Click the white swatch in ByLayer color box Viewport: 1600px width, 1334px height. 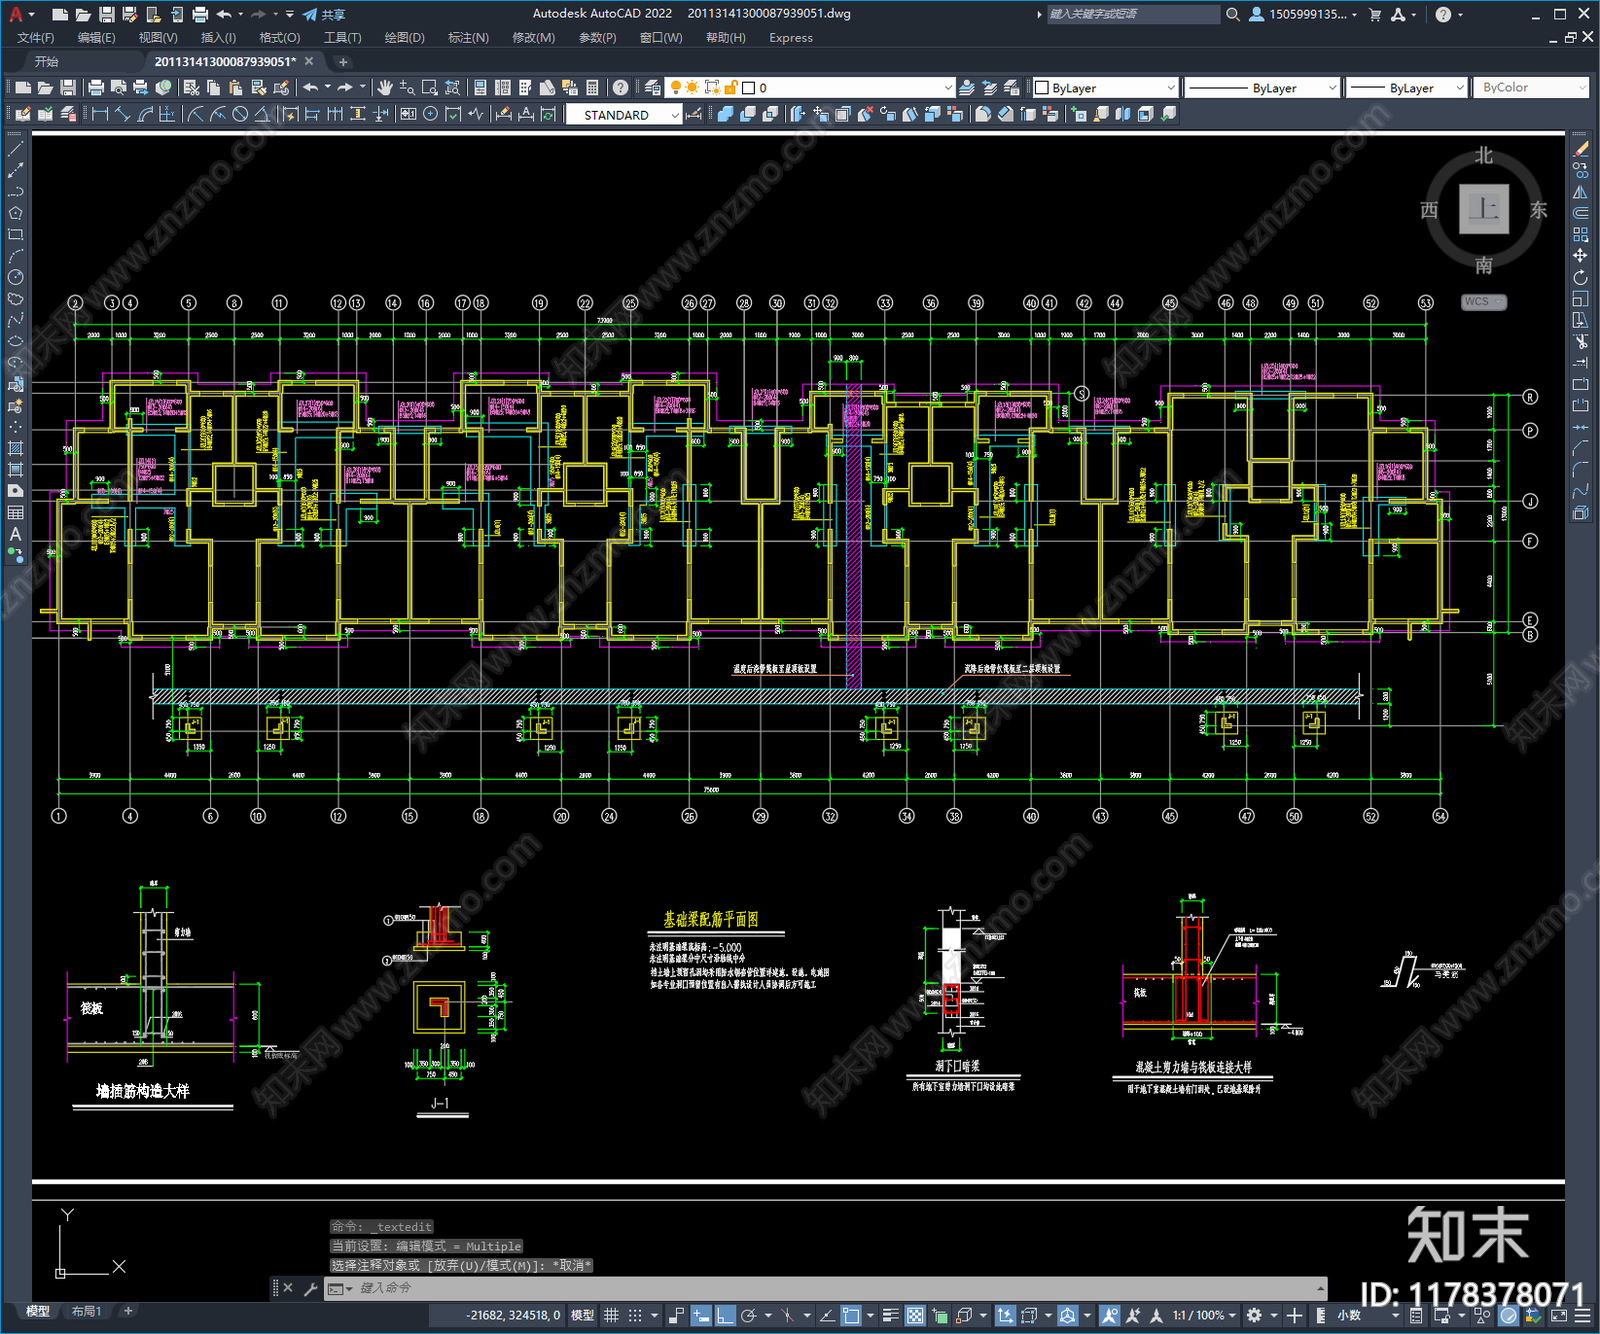[x=1042, y=88]
